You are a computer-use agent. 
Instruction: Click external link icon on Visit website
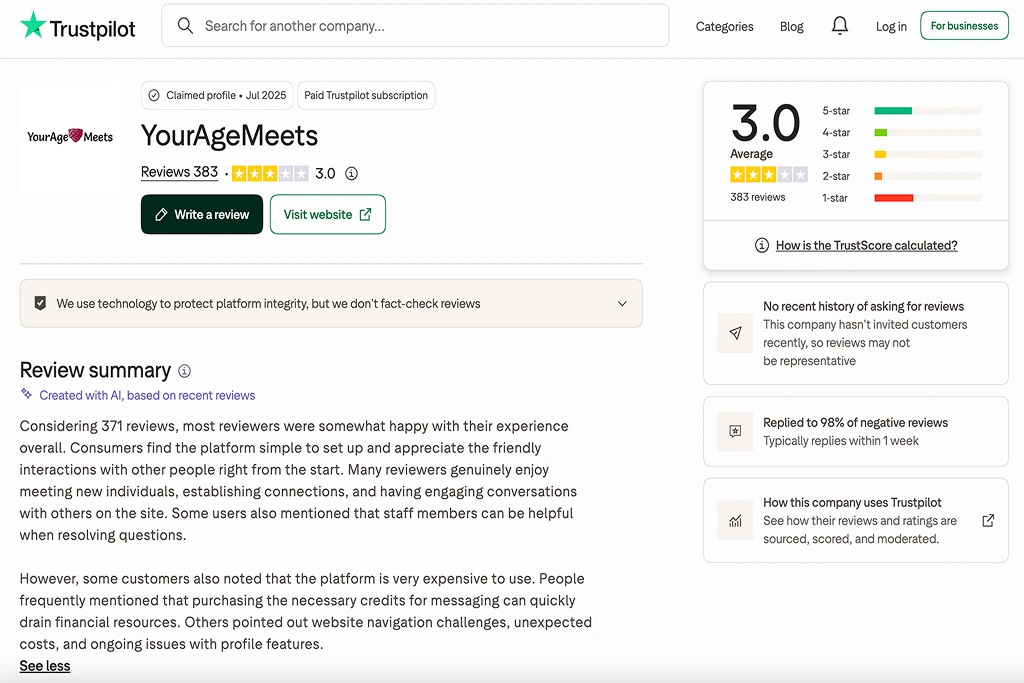pos(366,214)
